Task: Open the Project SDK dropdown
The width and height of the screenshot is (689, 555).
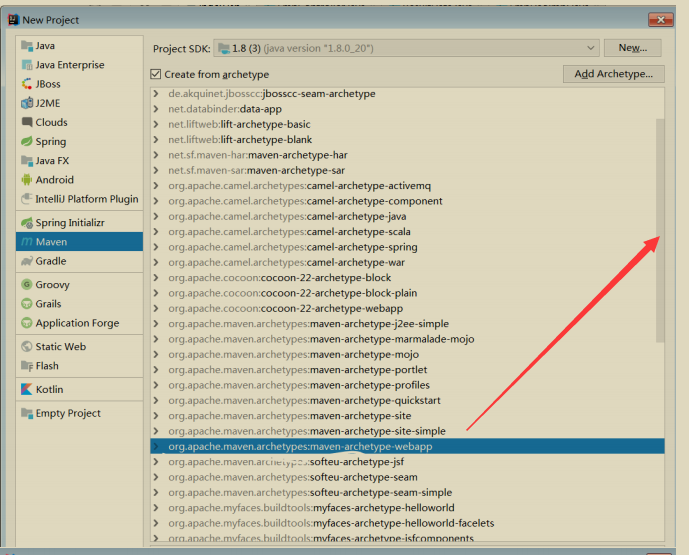Action: (406, 48)
